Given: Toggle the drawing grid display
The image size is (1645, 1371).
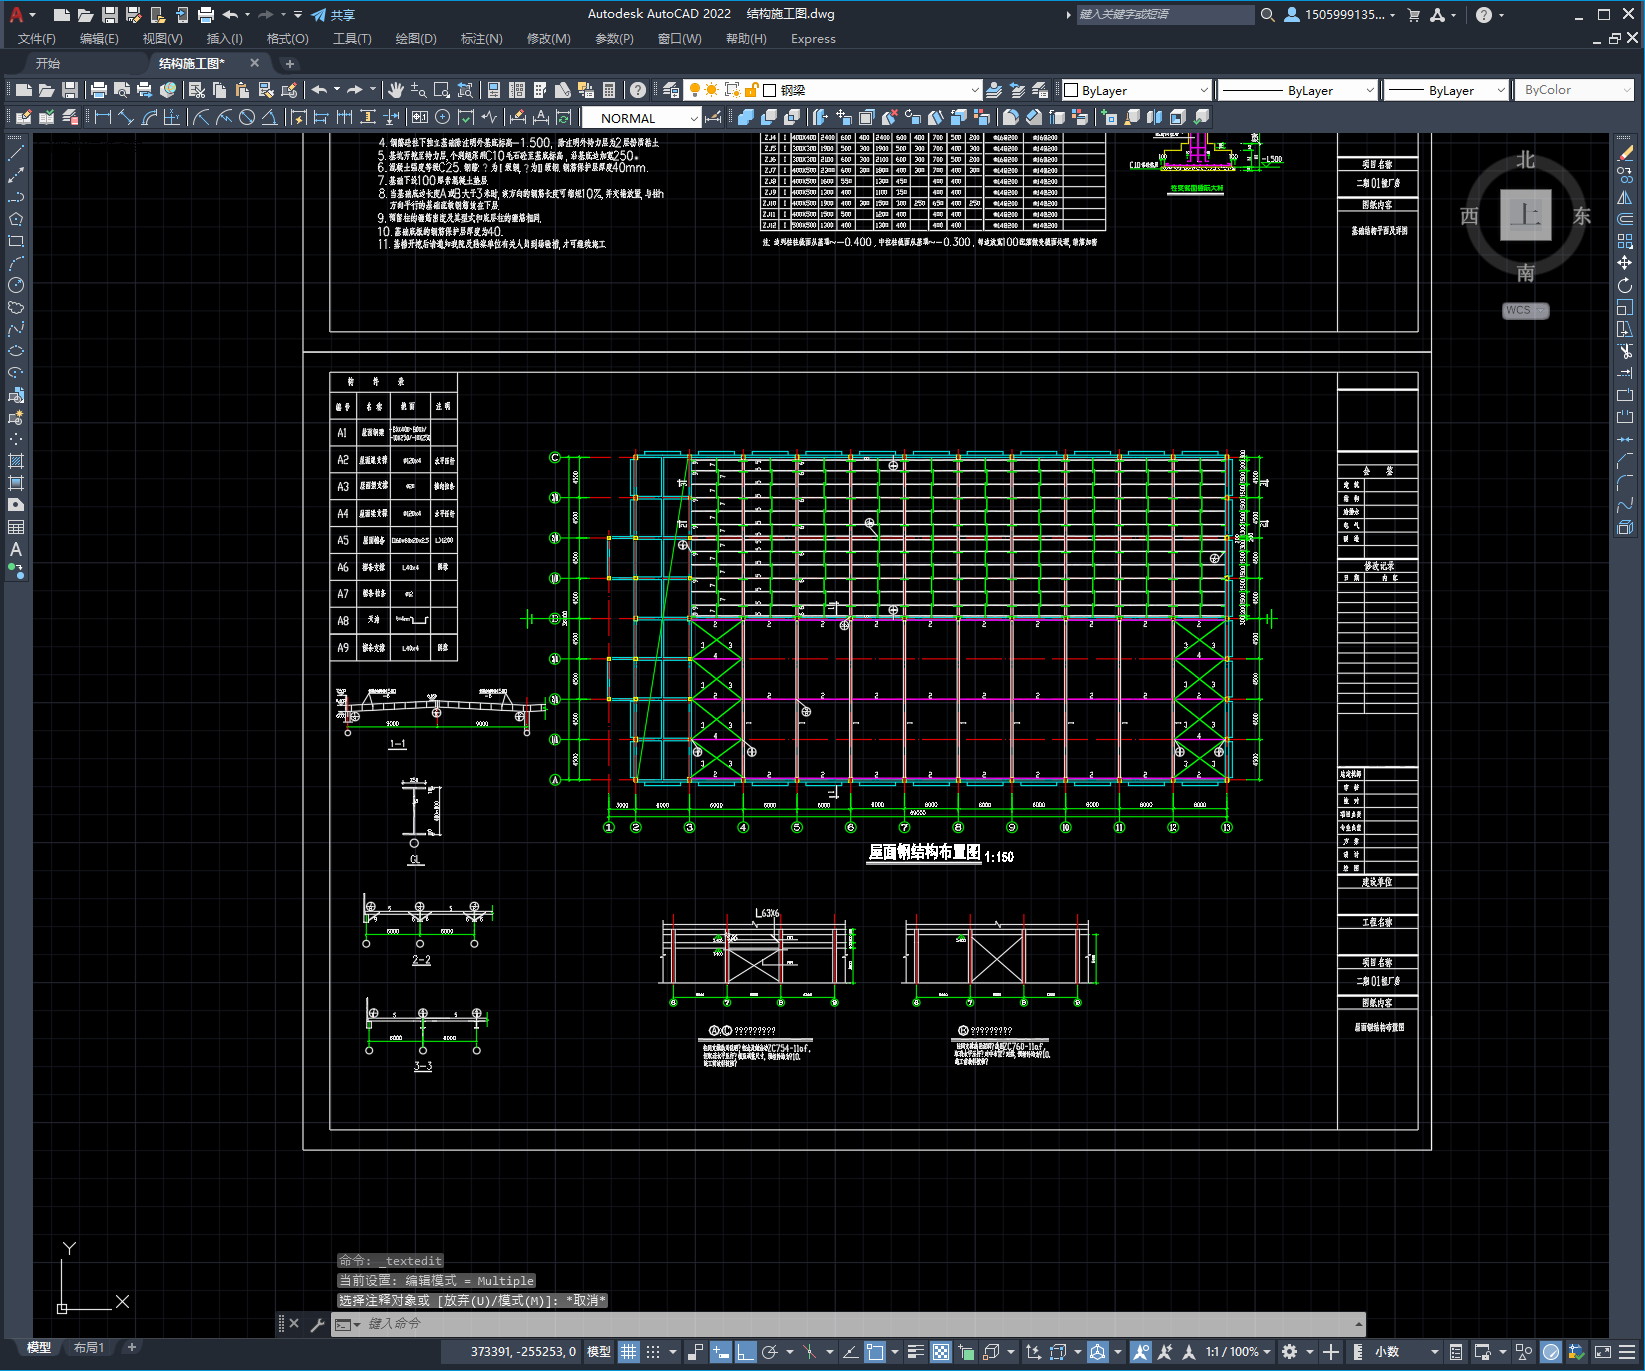Looking at the screenshot, I should (628, 1352).
